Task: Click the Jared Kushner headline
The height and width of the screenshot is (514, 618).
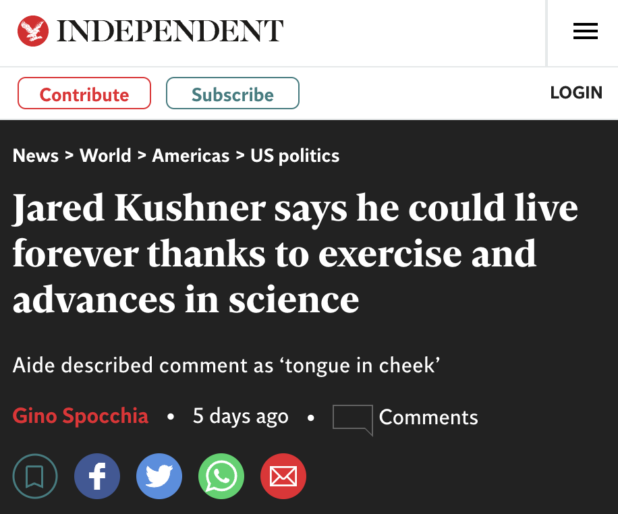Action: point(295,254)
